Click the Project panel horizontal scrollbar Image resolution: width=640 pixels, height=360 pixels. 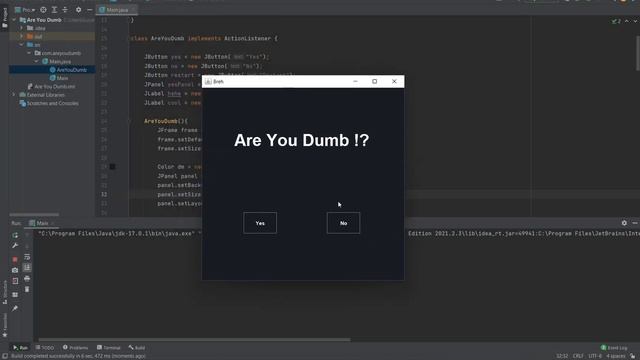(34, 214)
